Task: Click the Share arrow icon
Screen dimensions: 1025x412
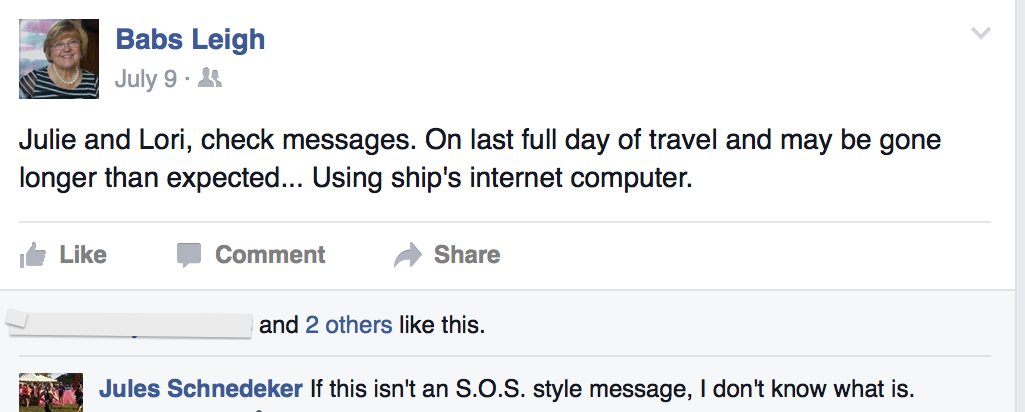Action: tap(408, 256)
